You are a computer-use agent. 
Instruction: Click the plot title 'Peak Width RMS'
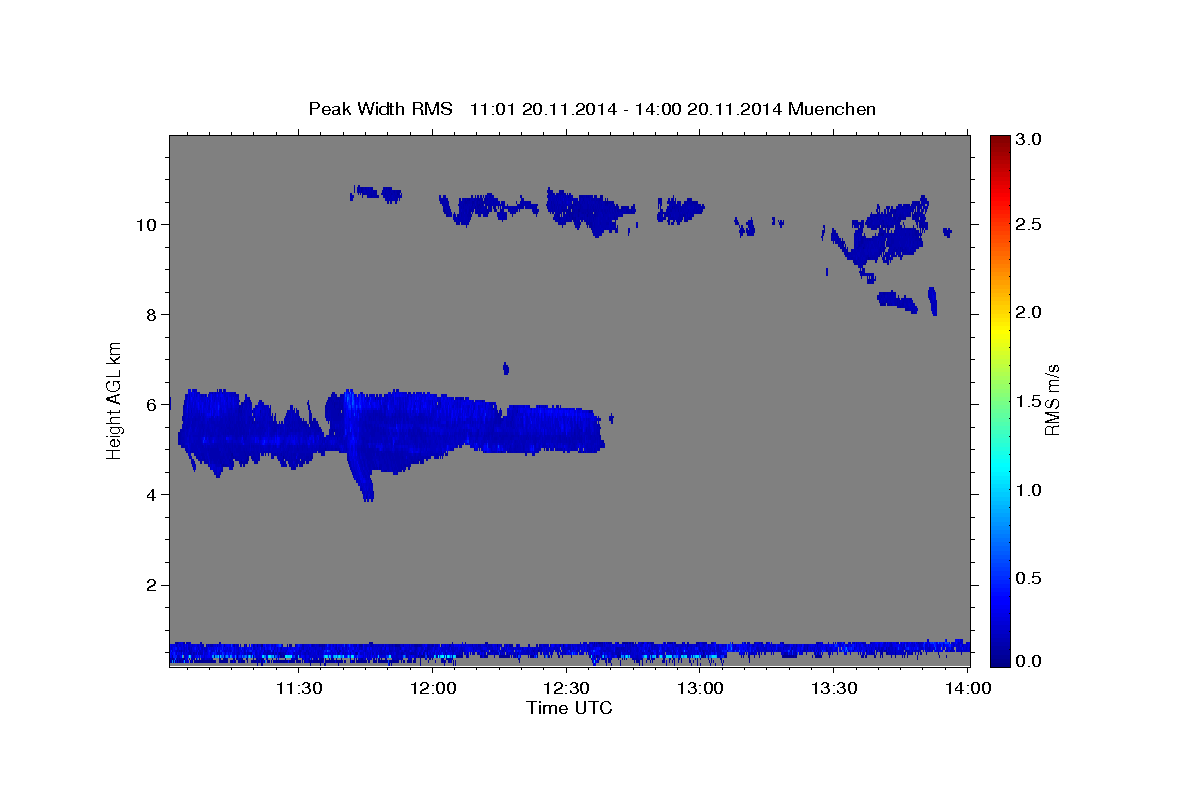click(380, 109)
